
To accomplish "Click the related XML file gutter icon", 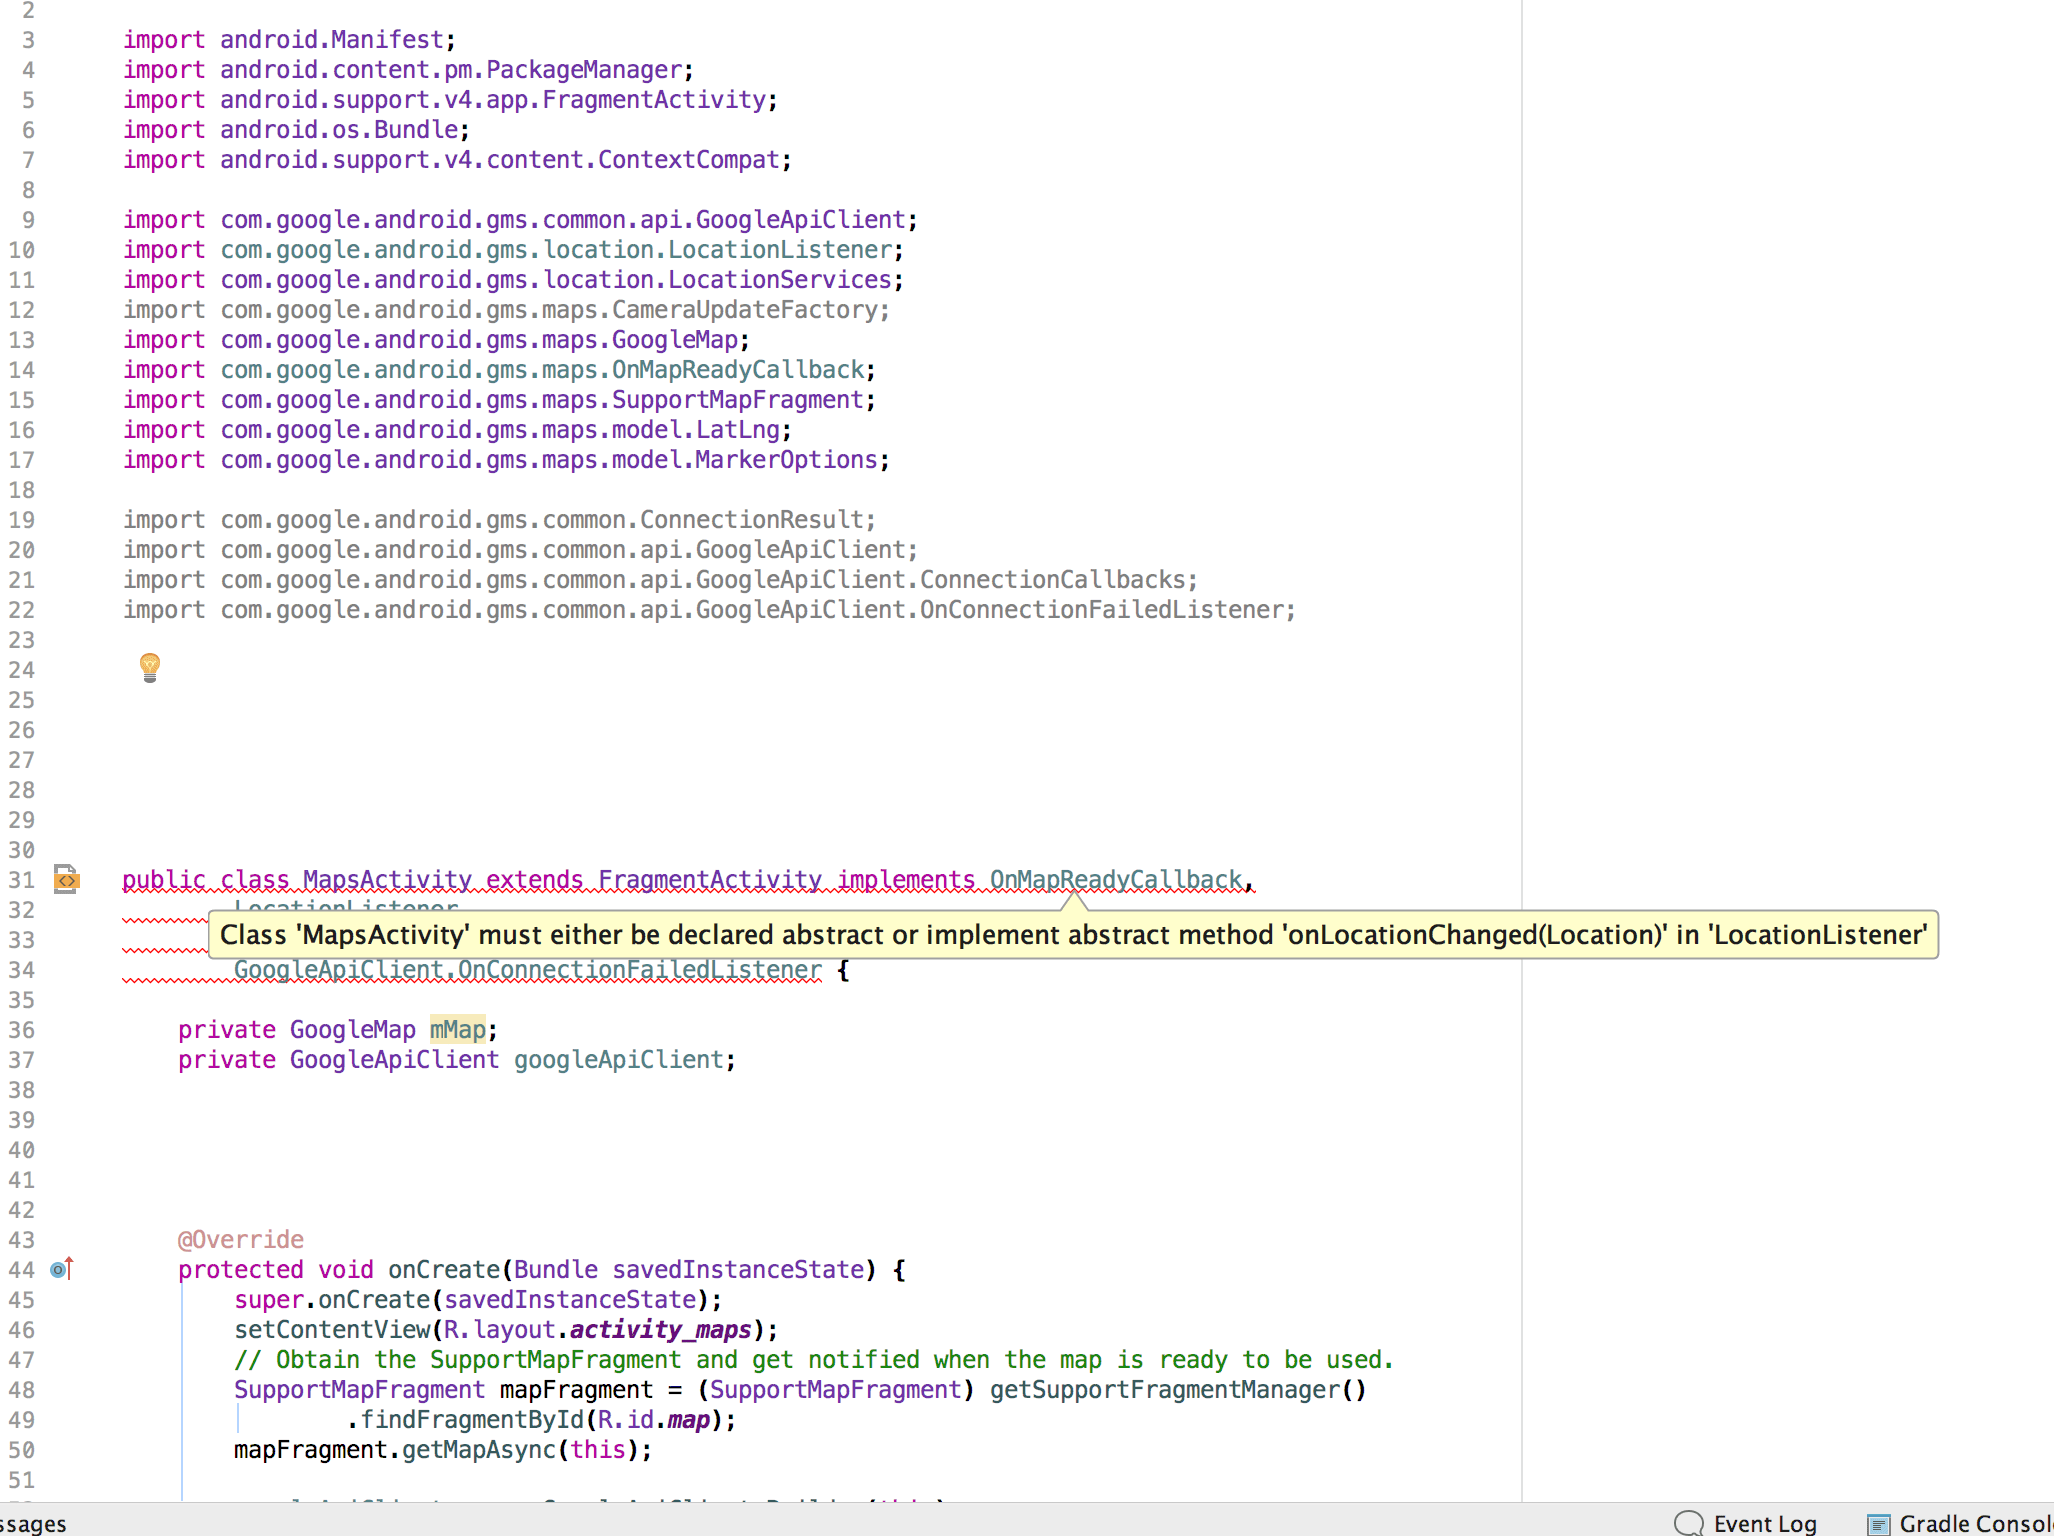I will click(x=66, y=880).
